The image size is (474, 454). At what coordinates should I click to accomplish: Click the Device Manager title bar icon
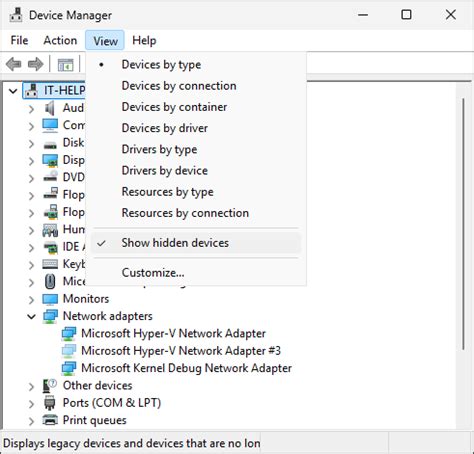(x=16, y=15)
